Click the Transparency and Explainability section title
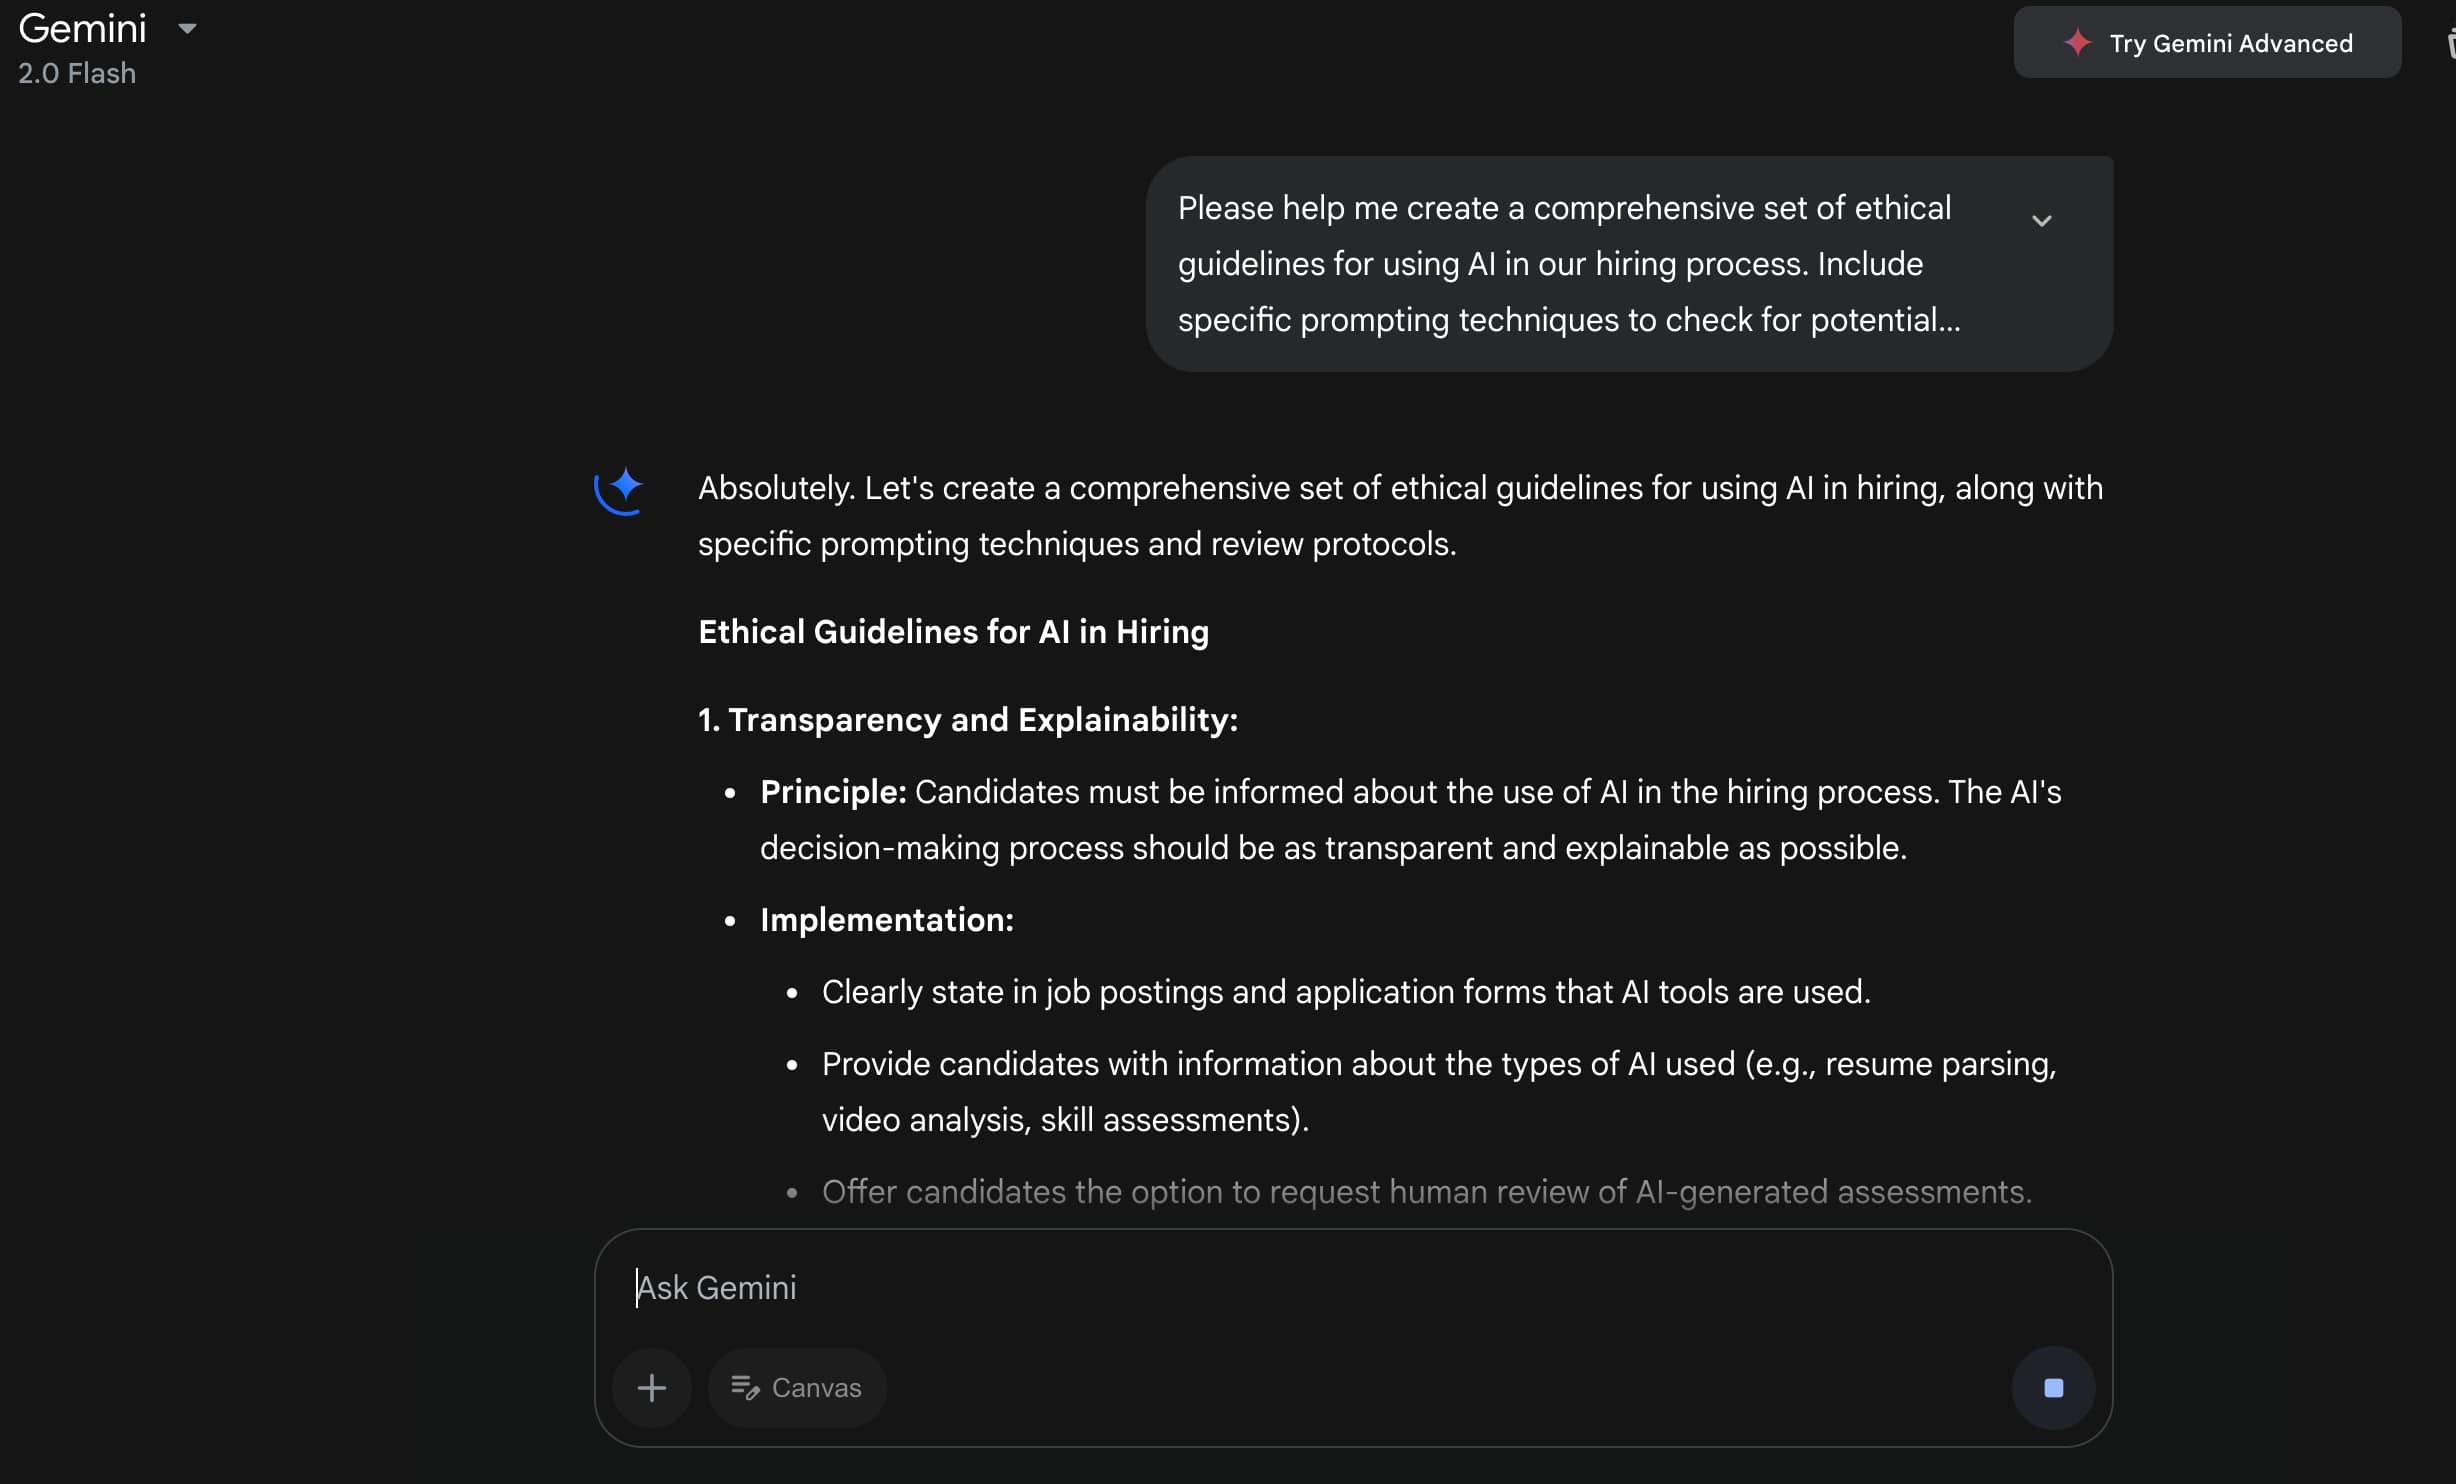Screen dimensions: 2456x1484 tap(967, 720)
